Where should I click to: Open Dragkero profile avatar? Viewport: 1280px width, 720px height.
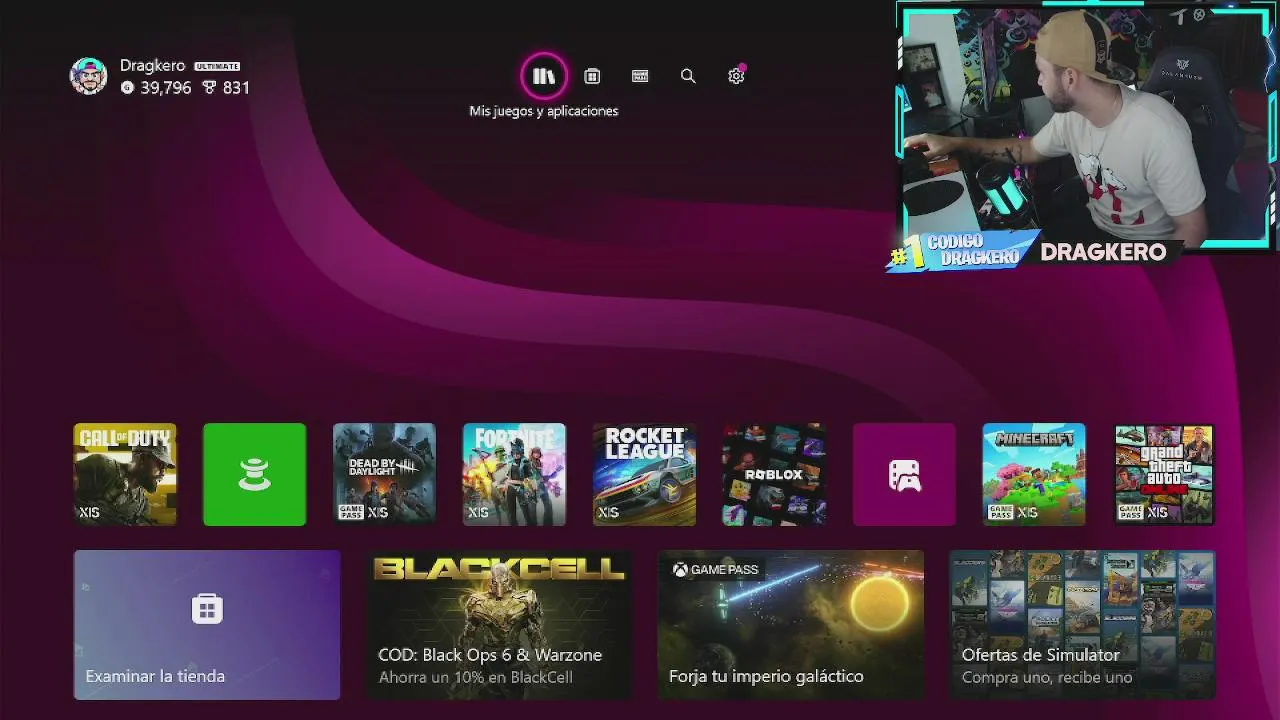(x=88, y=76)
